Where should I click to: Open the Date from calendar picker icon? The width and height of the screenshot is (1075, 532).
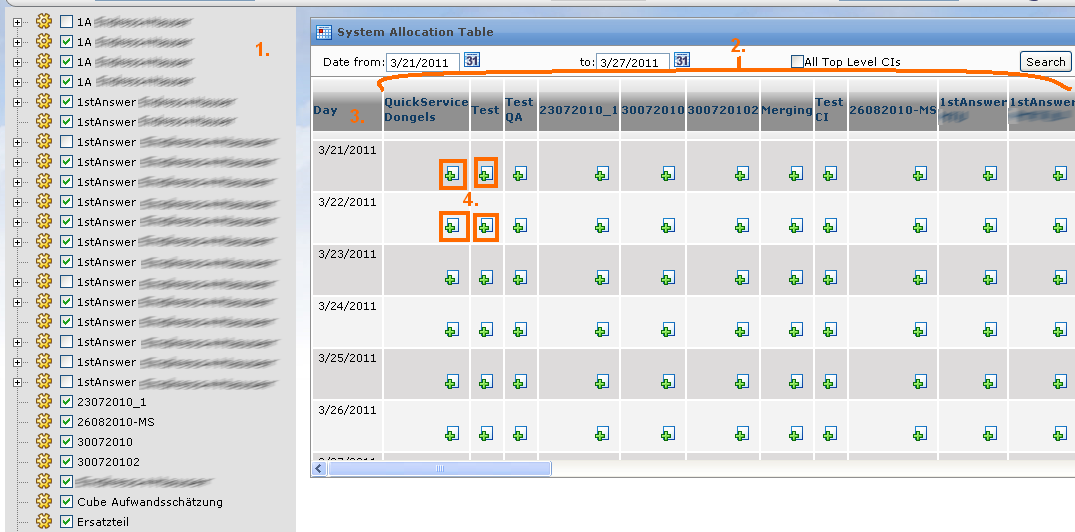click(x=472, y=60)
